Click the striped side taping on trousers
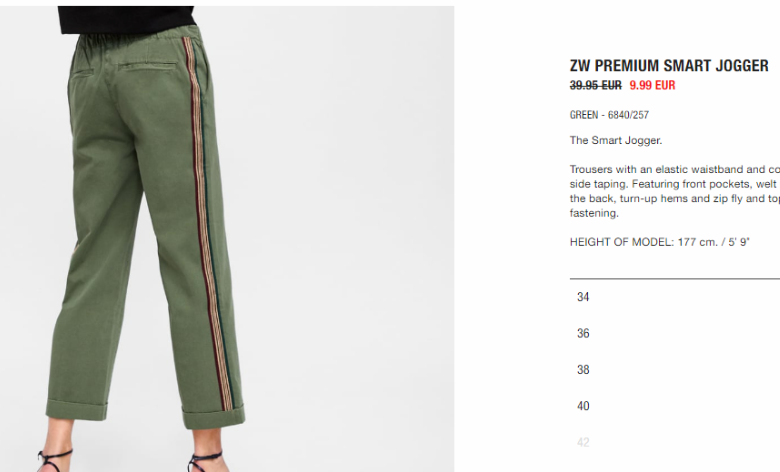 pyautogui.click(x=209, y=224)
